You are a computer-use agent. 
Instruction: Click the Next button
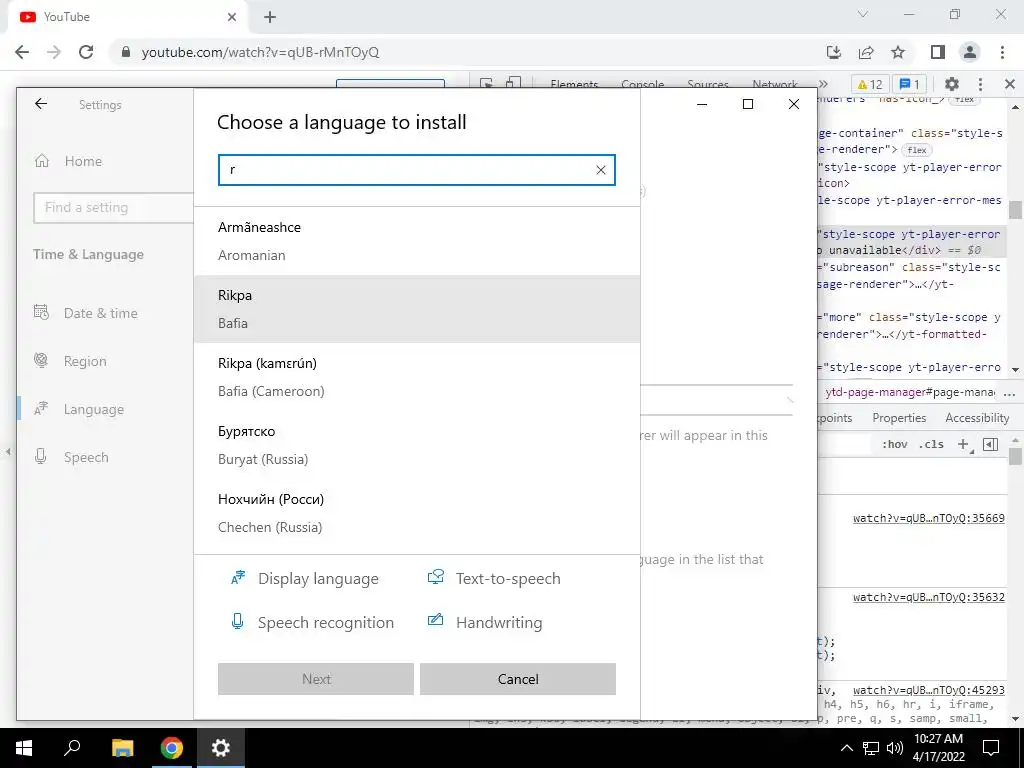tap(316, 679)
